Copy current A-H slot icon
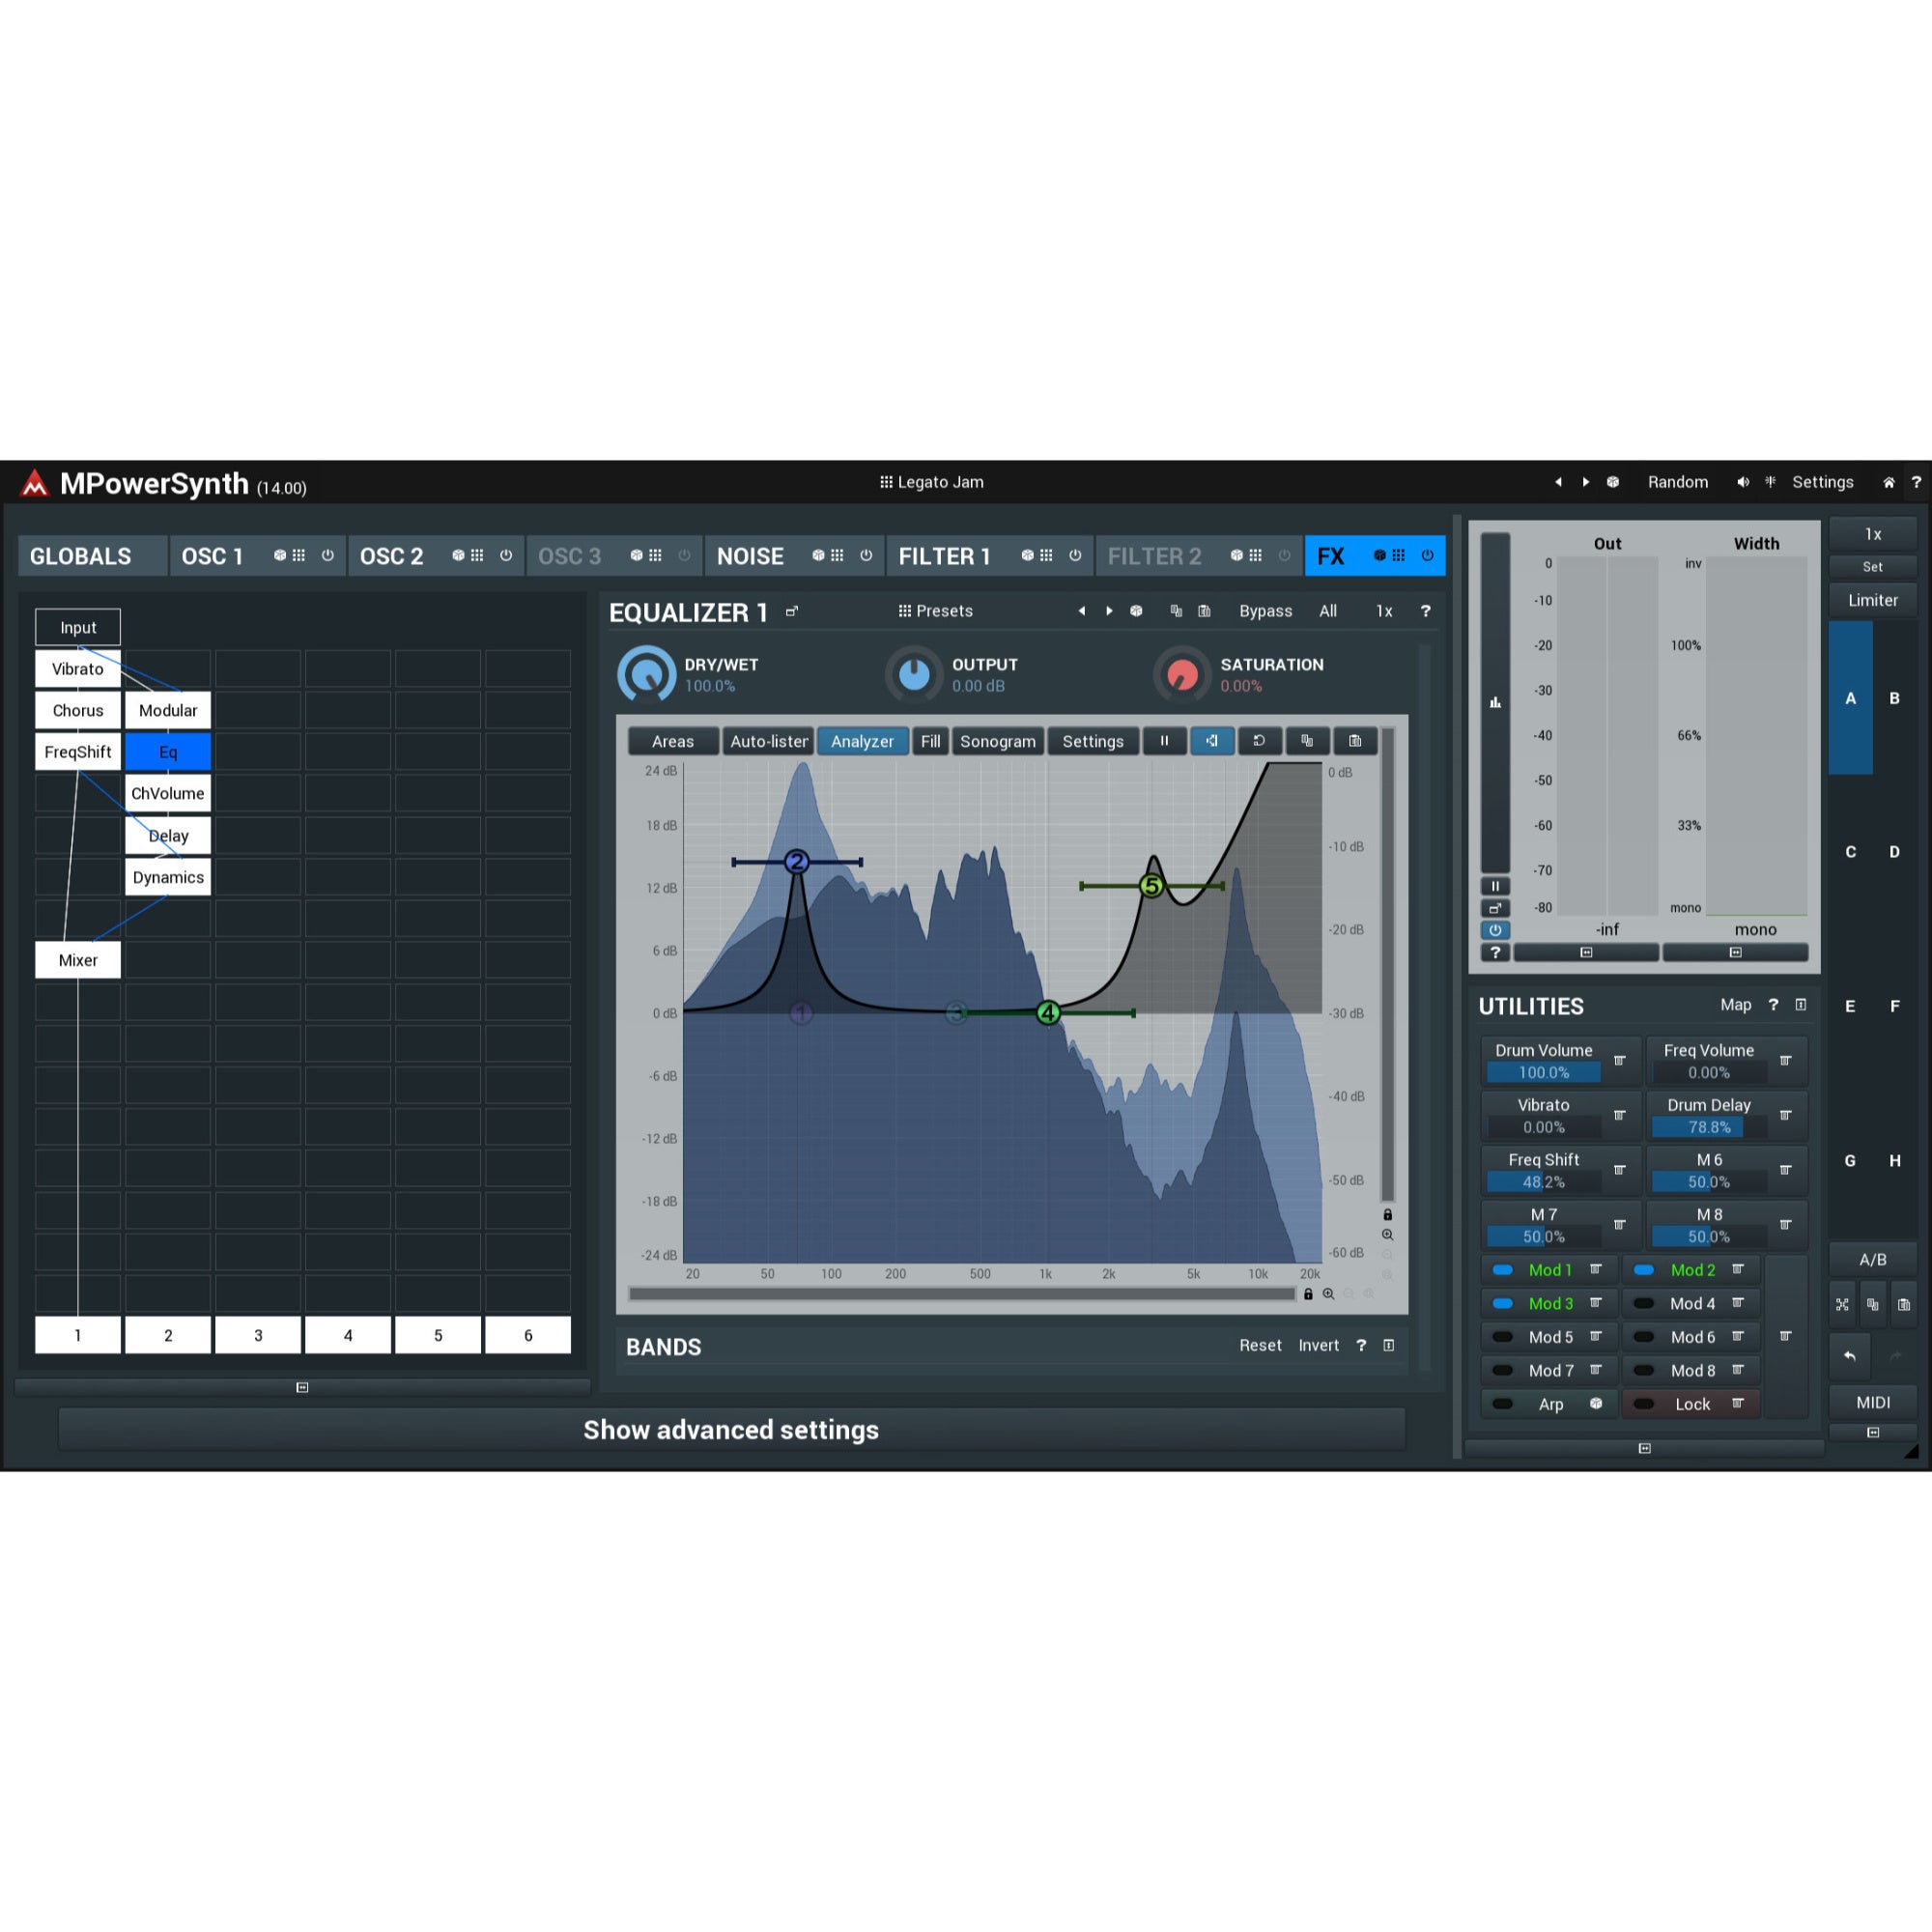1932x1932 pixels. pyautogui.click(x=1873, y=1304)
